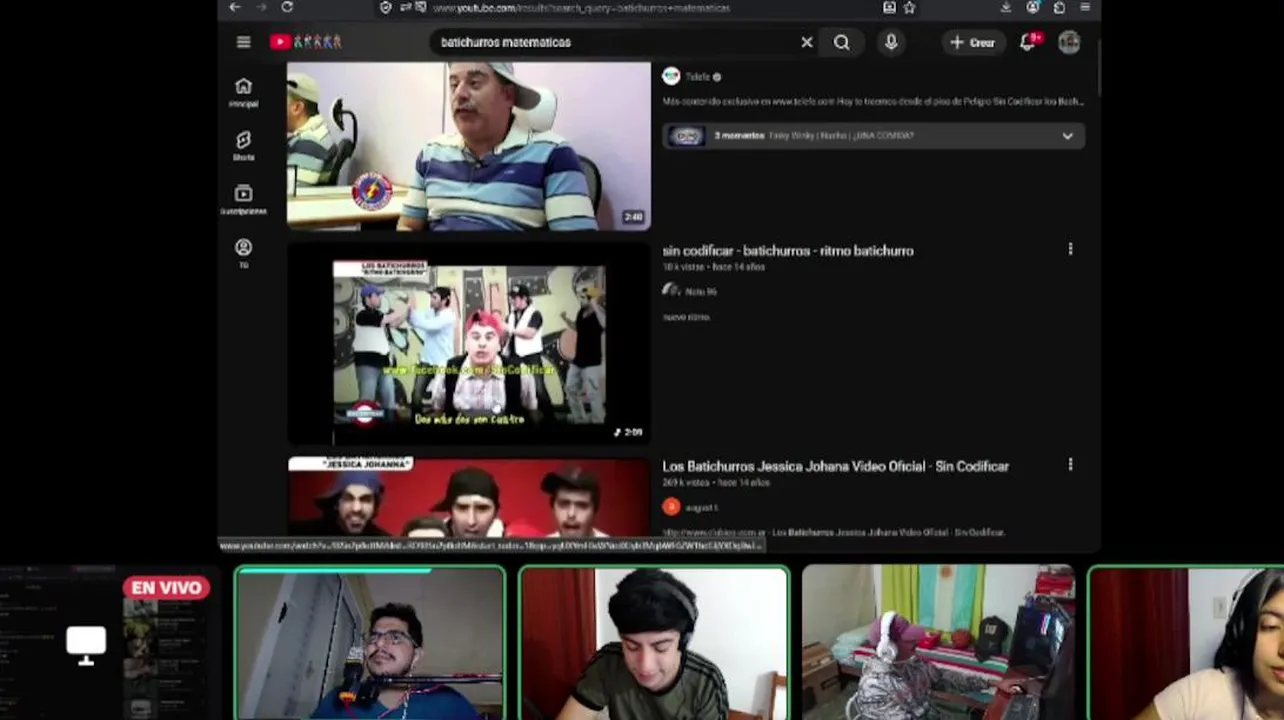Click the white monitor screen-share icon
Screen dimensions: 1284x720
86,645
